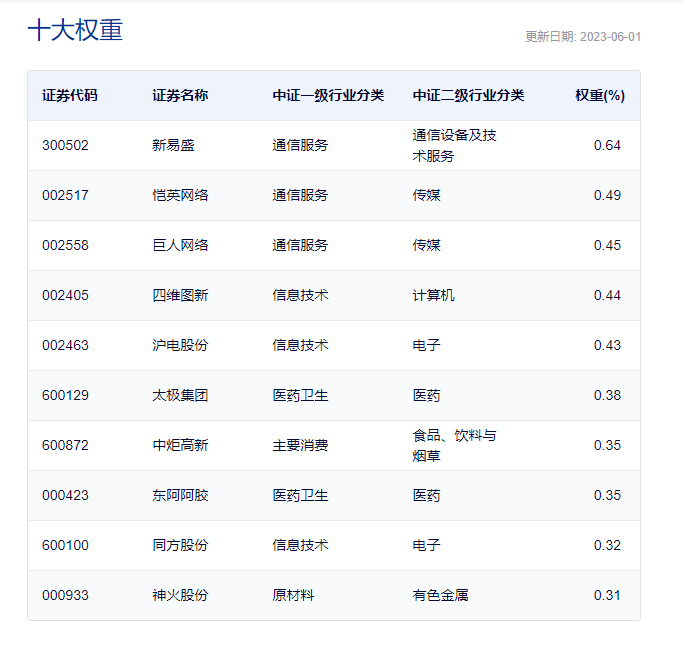Viewport: 685px width, 659px height.
Task: Select security code 600872
Action: [65, 445]
